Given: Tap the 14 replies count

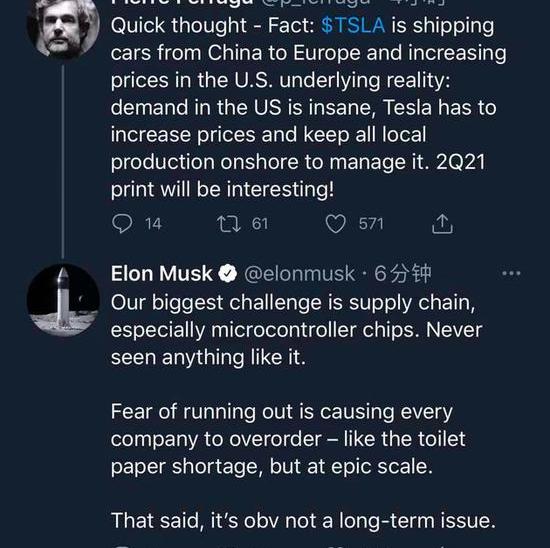Looking at the screenshot, I should [x=153, y=224].
